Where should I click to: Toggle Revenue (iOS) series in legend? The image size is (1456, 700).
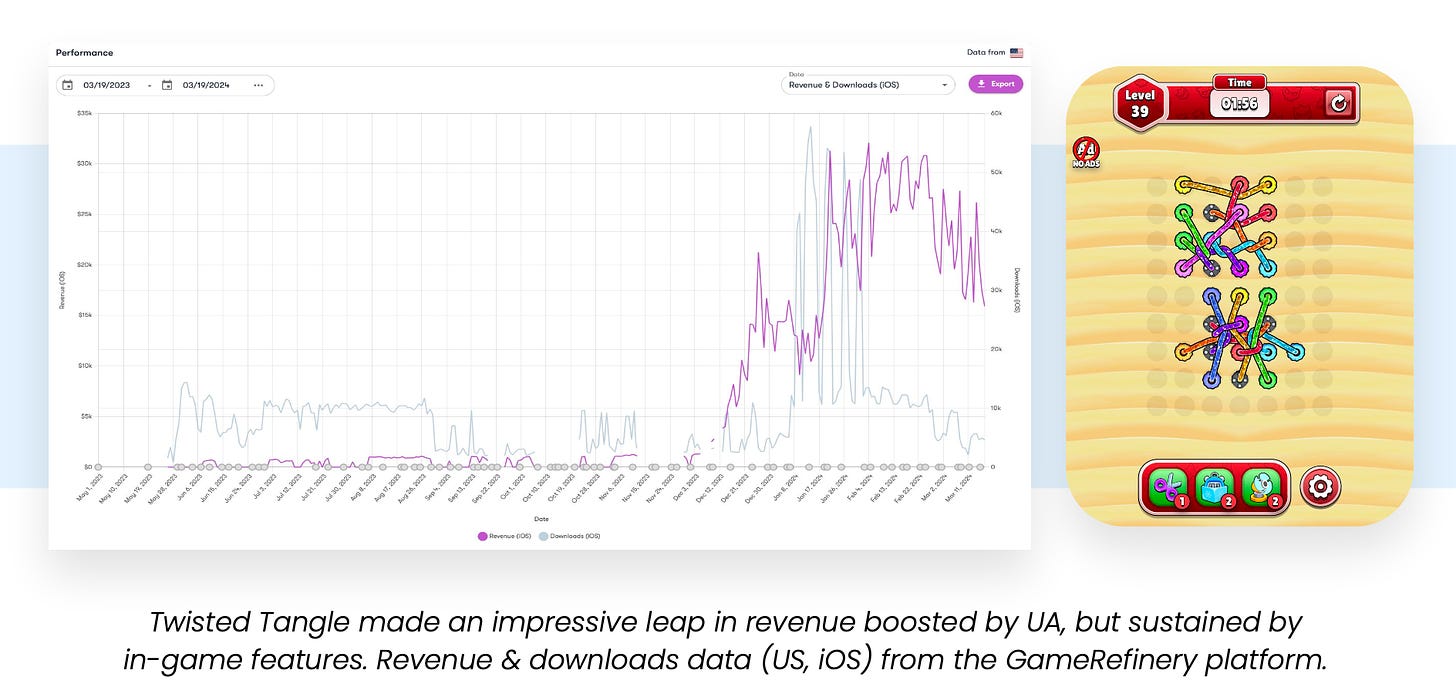pos(503,536)
